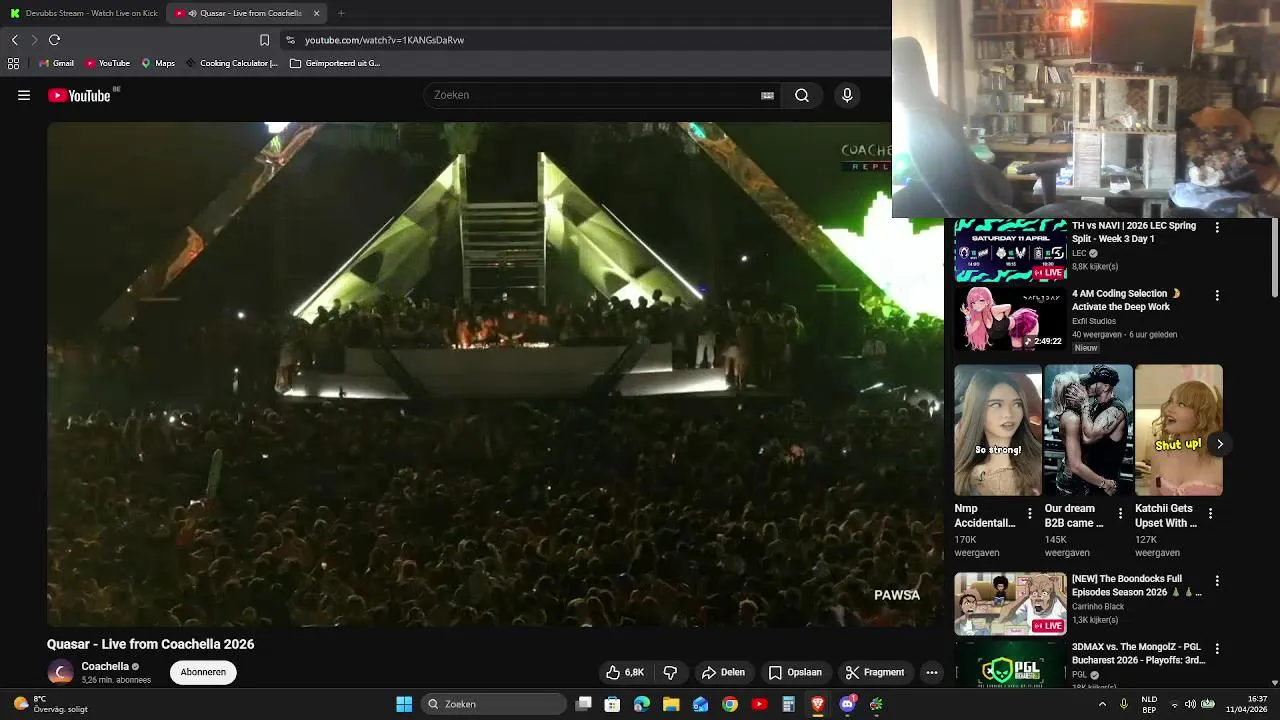
Task: Bookmark this page with the bookmark icon
Action: pyautogui.click(x=264, y=40)
